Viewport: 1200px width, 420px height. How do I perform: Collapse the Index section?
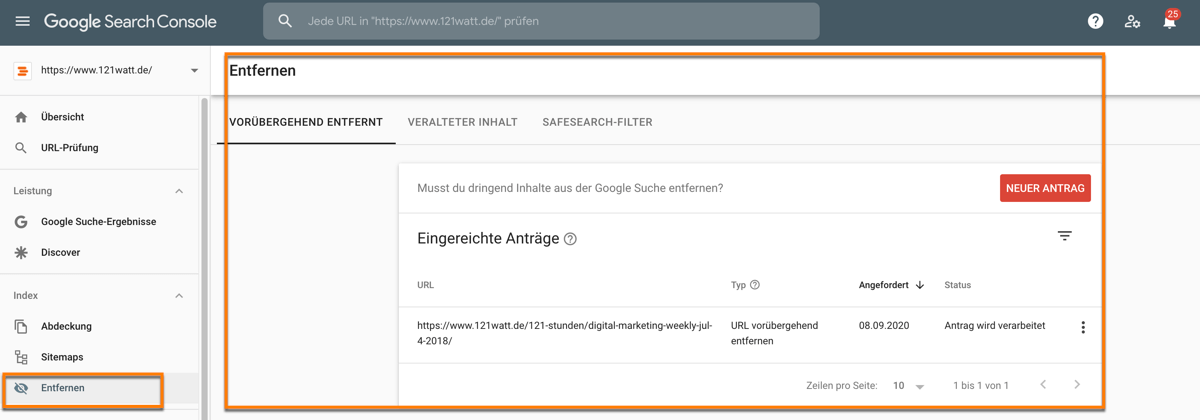(x=179, y=296)
